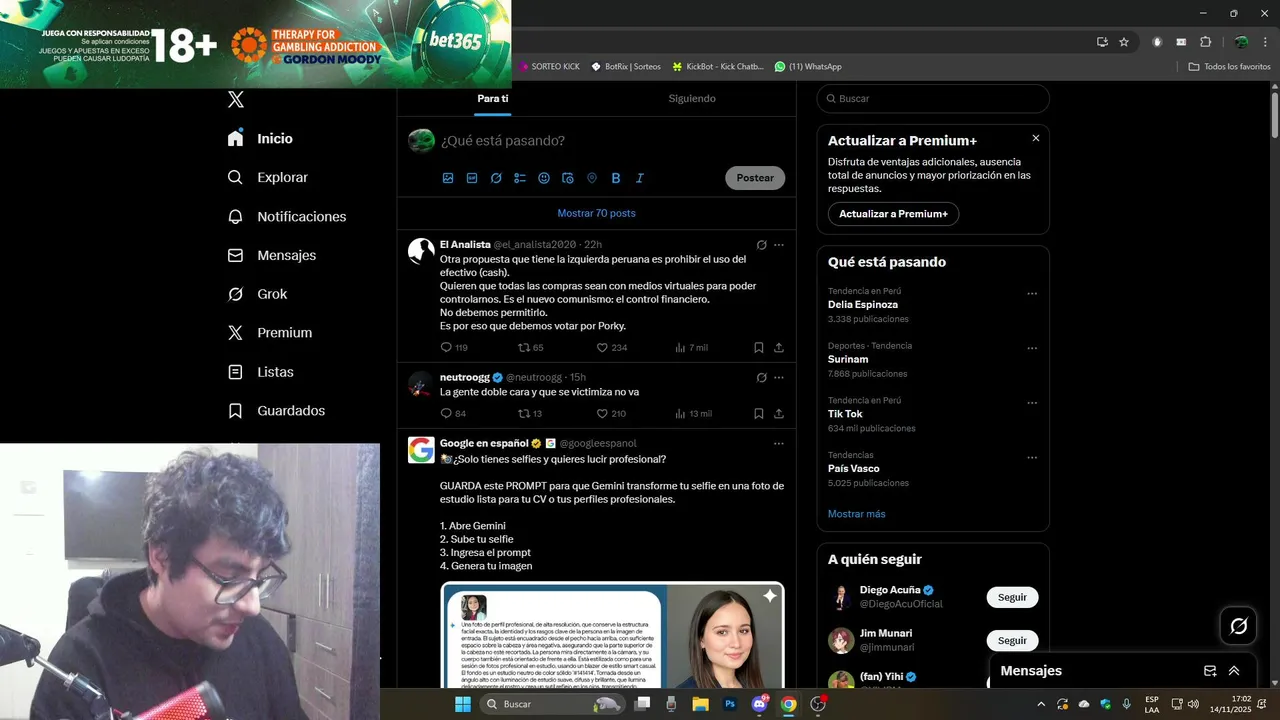Open the Google en español post image
The width and height of the screenshot is (1280, 720).
pyautogui.click(x=612, y=635)
